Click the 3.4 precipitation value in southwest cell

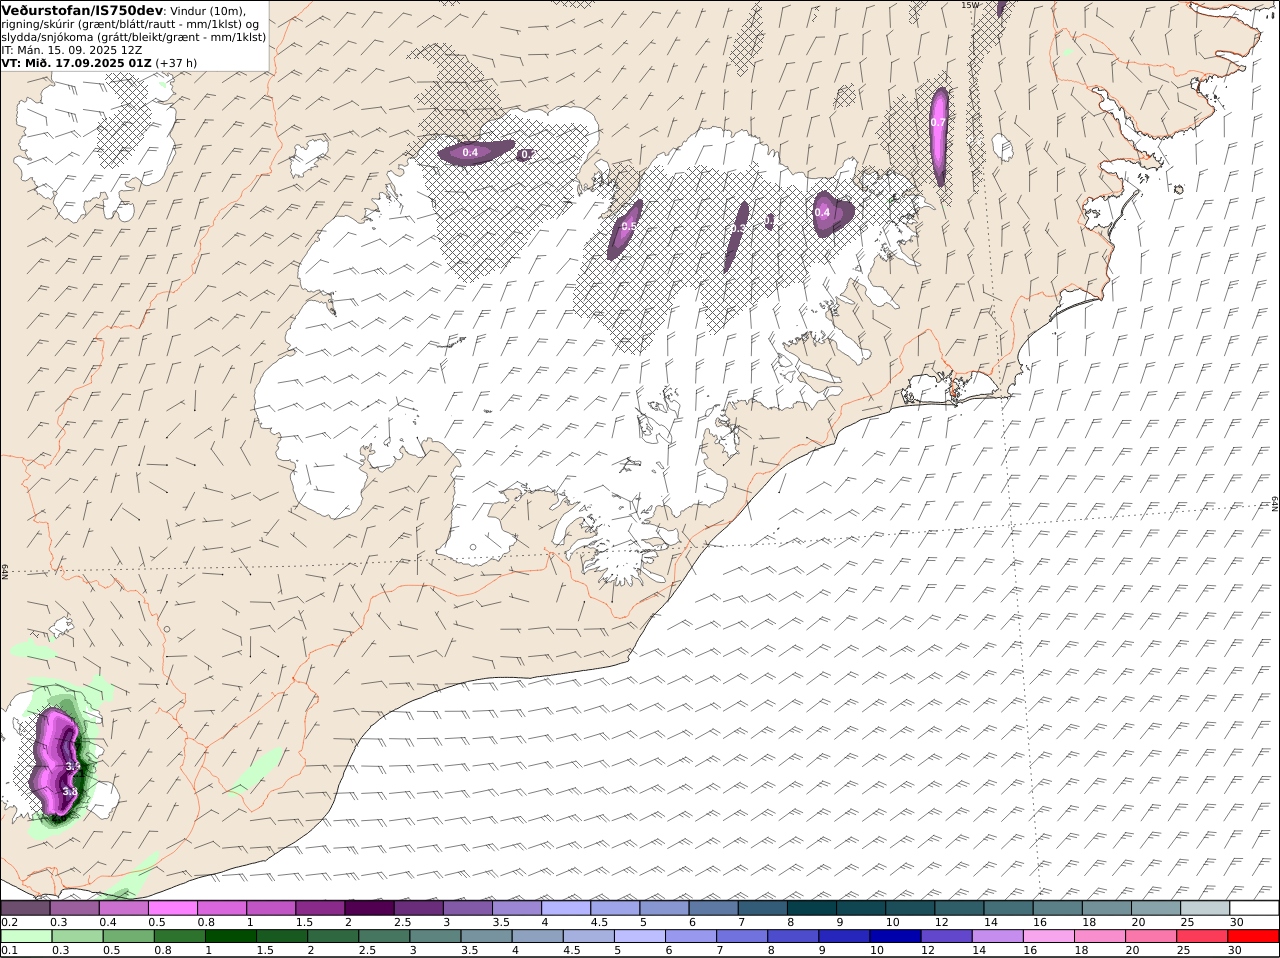click(72, 766)
